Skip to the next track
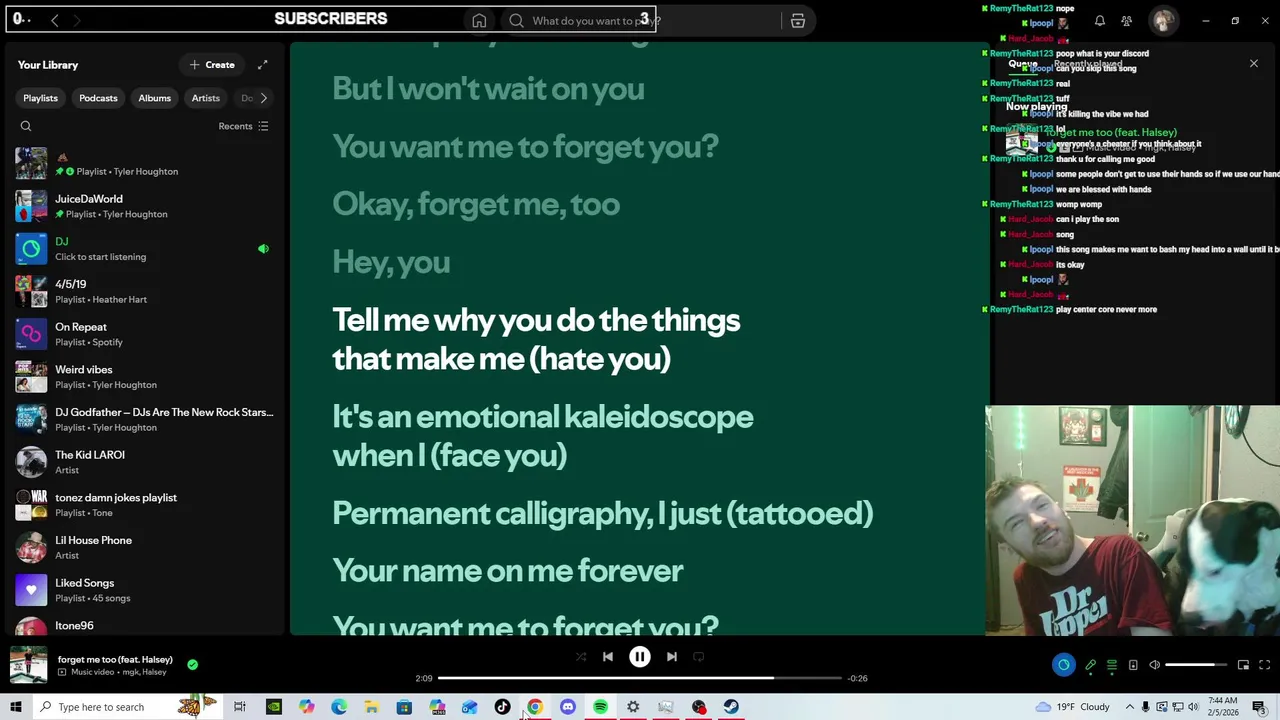Viewport: 1280px width, 720px height. 672,657
